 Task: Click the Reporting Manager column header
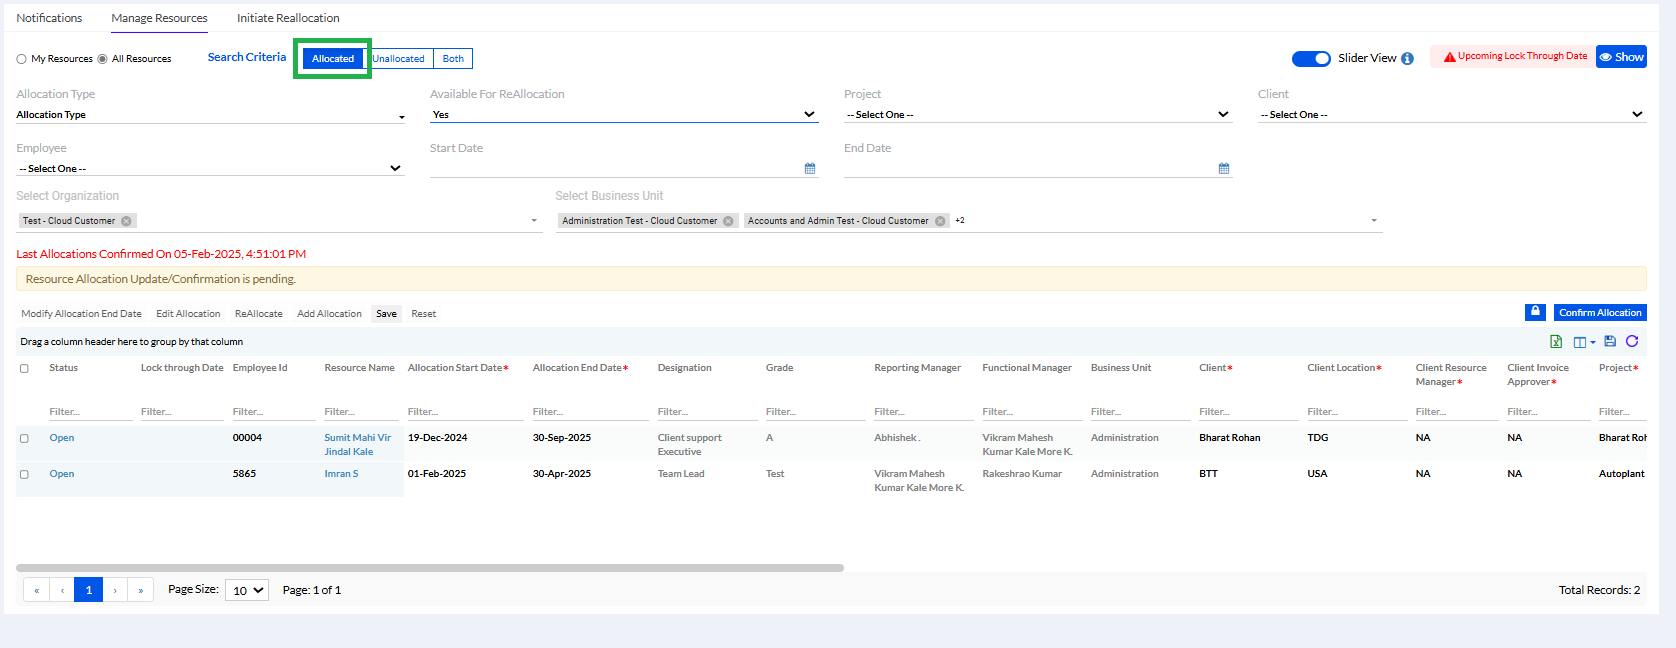point(917,368)
